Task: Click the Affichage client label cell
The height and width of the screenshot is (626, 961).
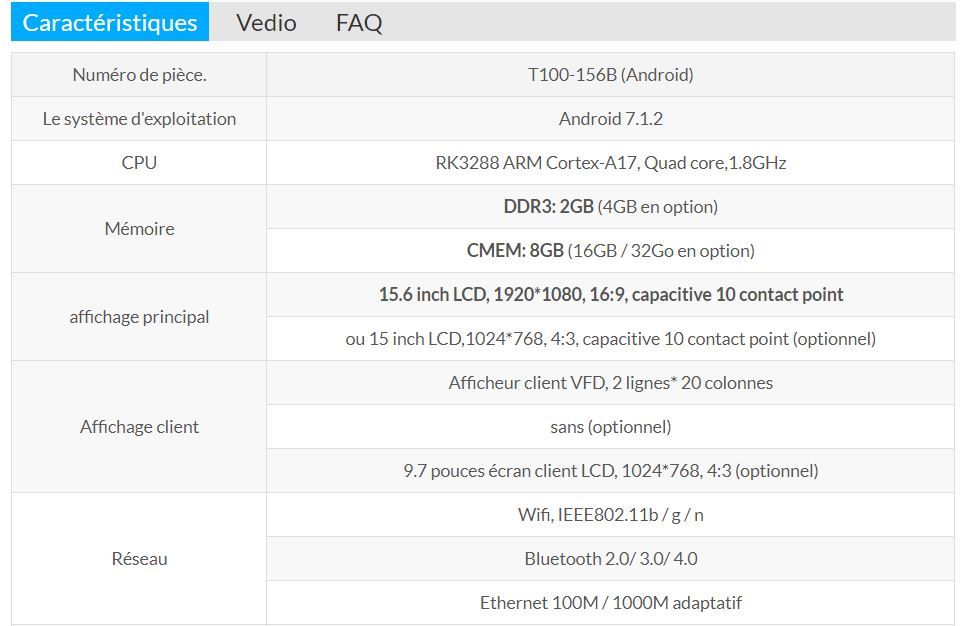Action: tap(139, 427)
